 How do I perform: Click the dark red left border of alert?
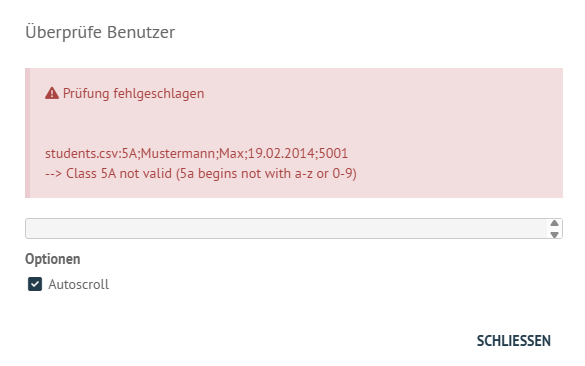tap(28, 133)
